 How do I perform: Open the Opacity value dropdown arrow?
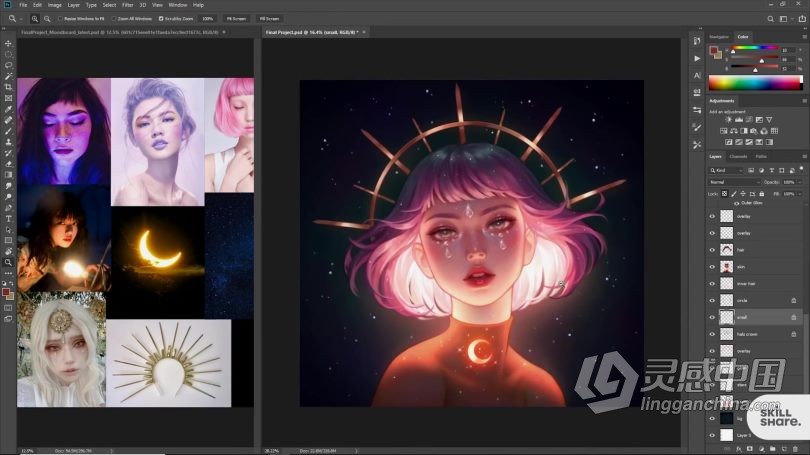click(800, 182)
